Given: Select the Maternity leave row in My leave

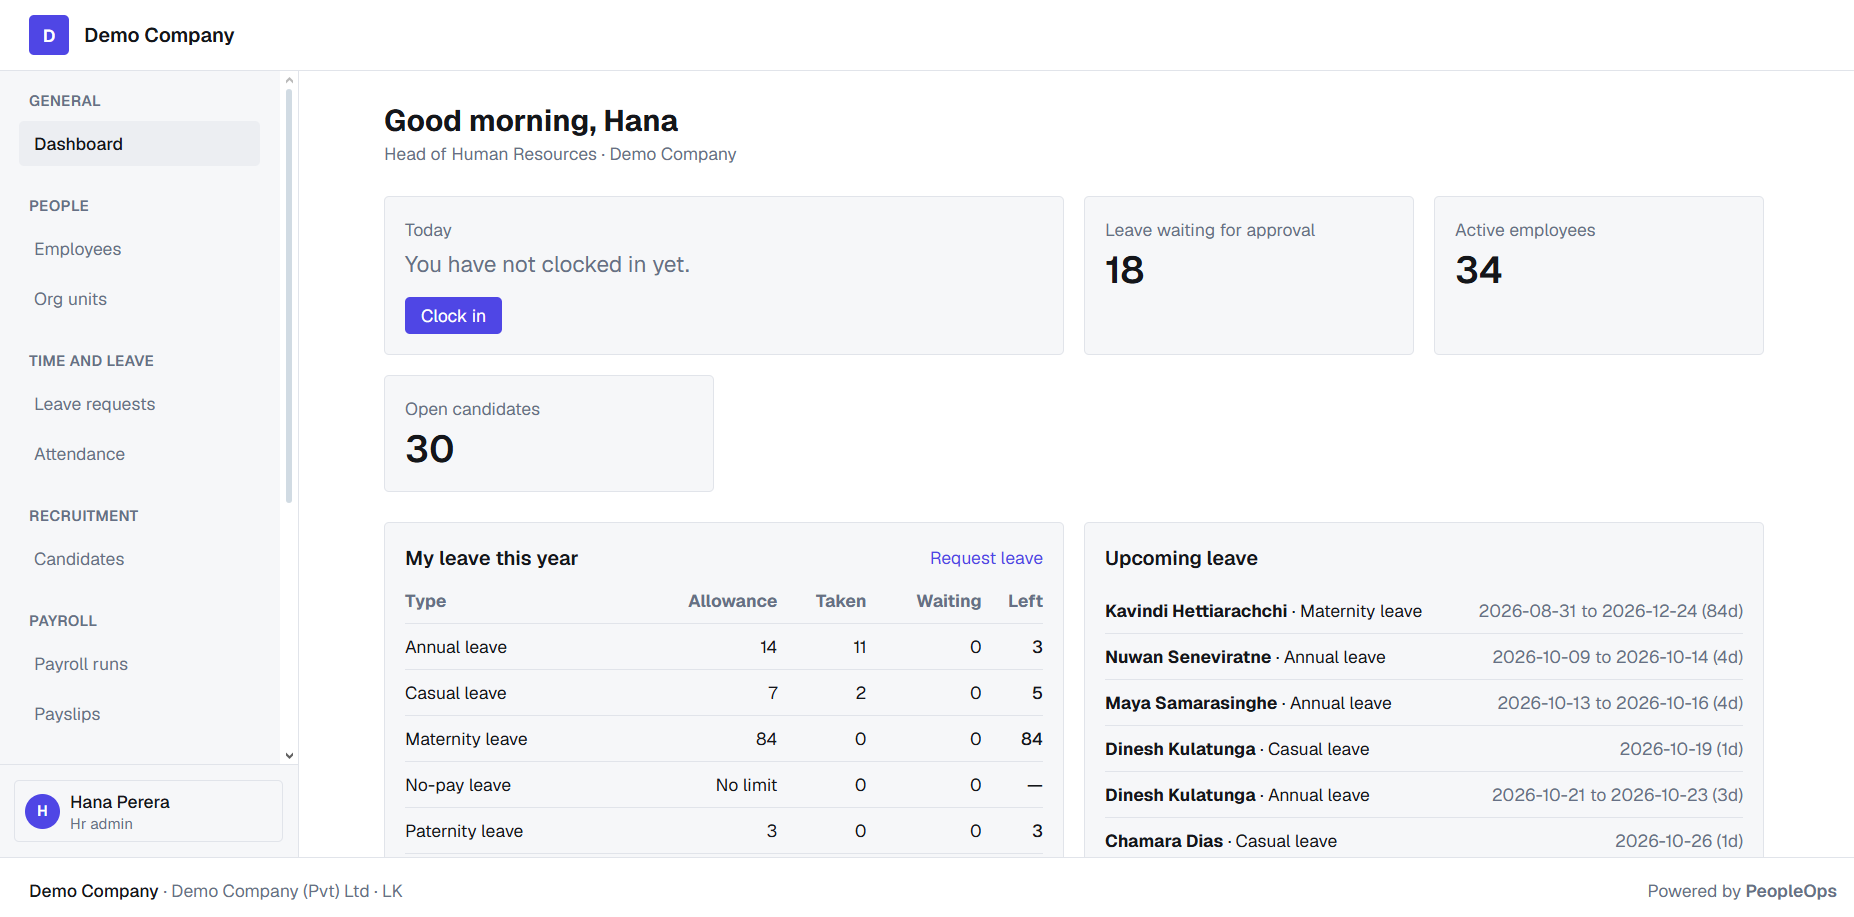Looking at the screenshot, I should click(x=724, y=739).
